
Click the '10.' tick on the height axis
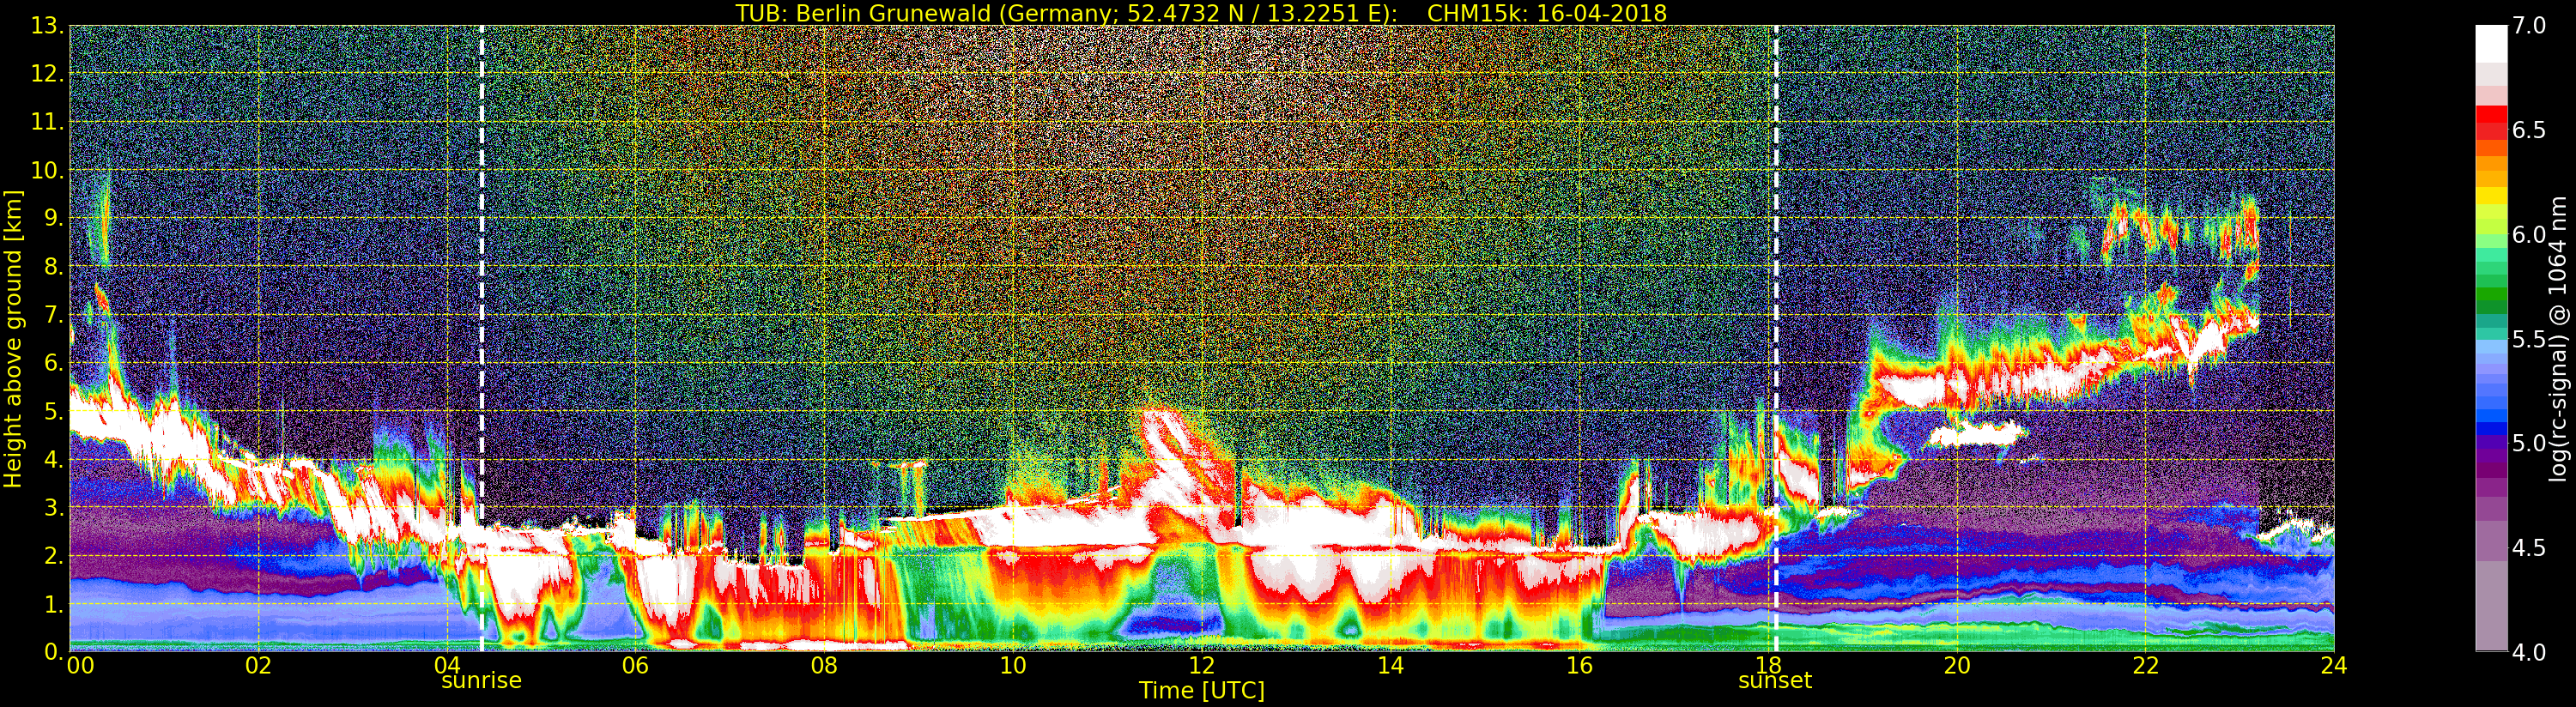tap(47, 170)
